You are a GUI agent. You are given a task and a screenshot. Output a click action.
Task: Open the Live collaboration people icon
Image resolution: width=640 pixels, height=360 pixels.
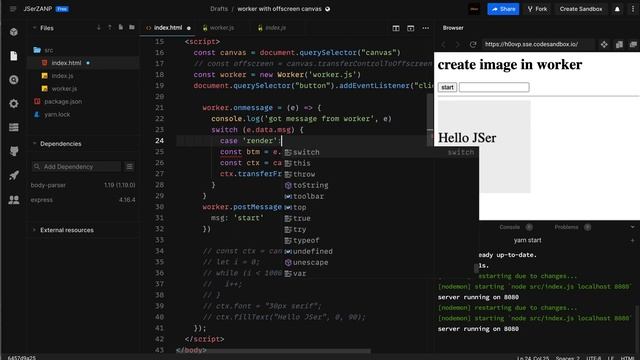tap(13, 200)
